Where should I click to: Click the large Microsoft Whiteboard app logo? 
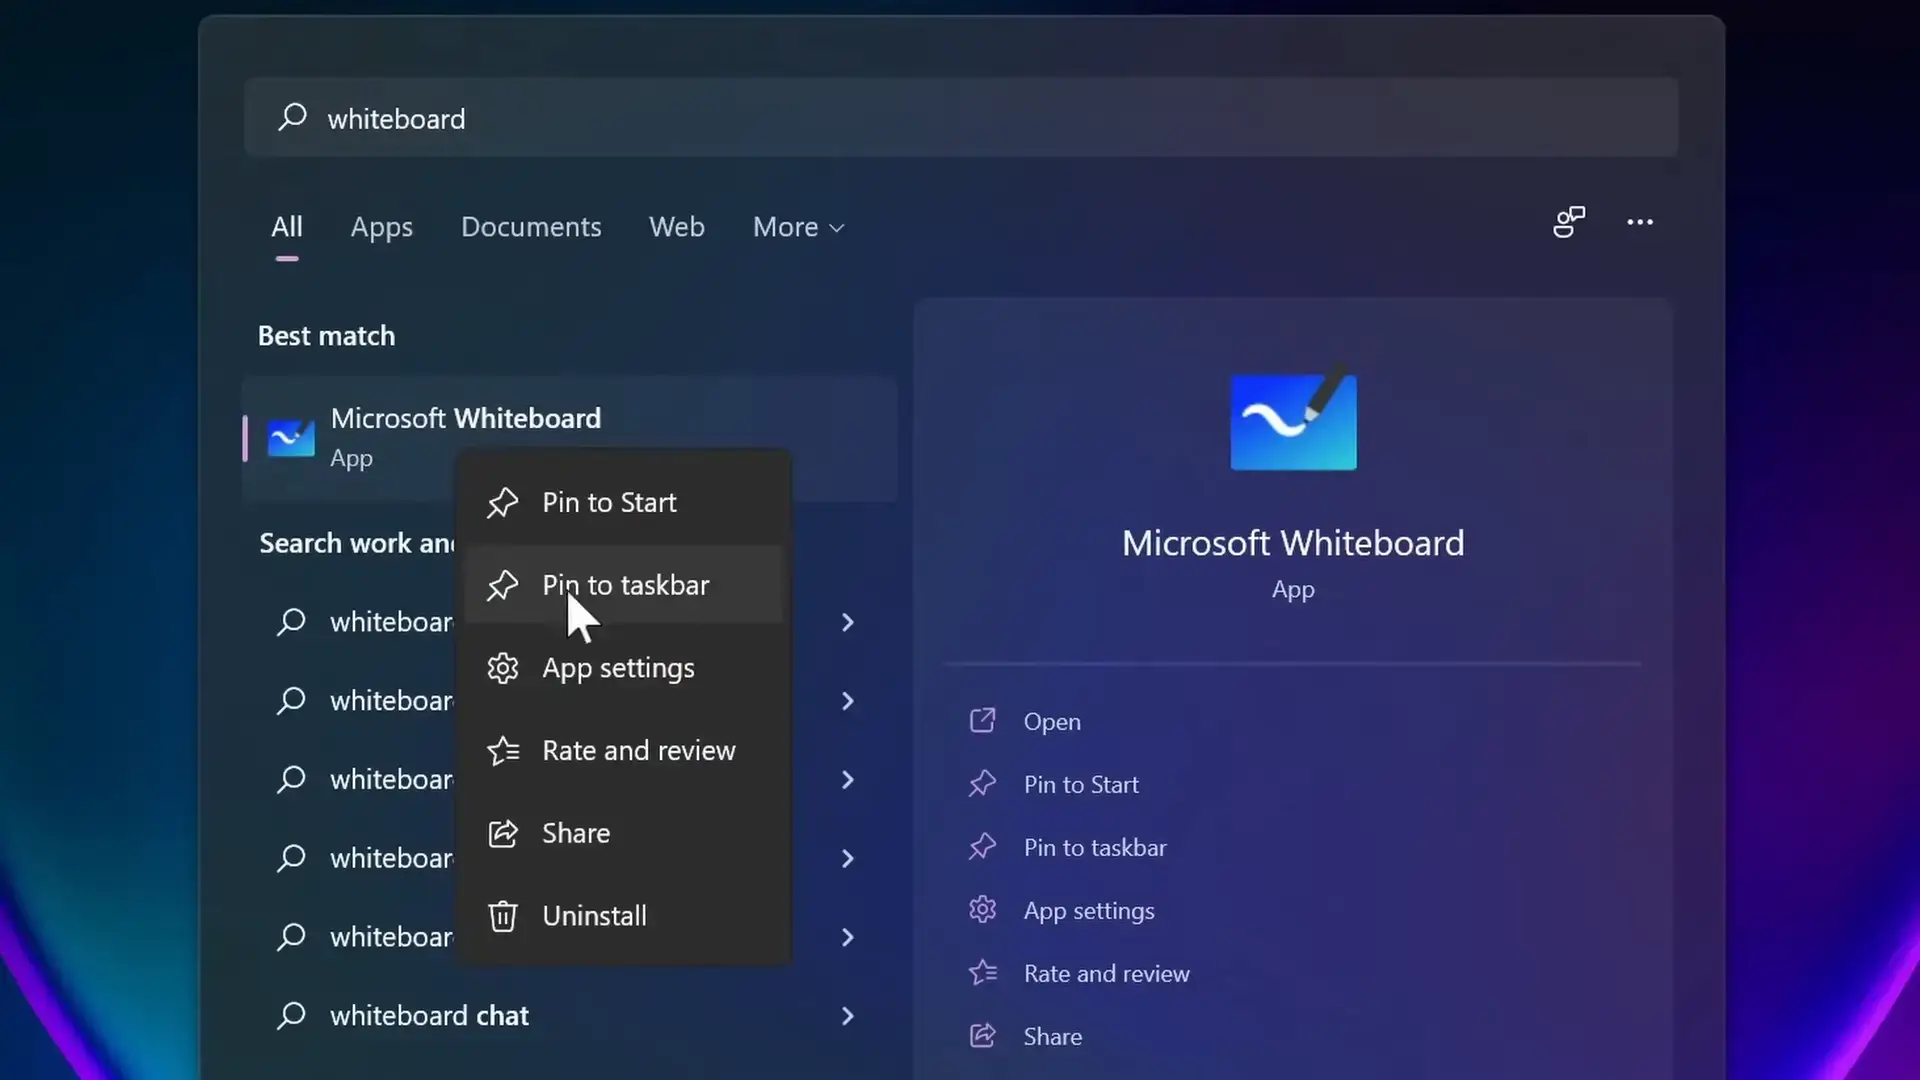pyautogui.click(x=1293, y=420)
